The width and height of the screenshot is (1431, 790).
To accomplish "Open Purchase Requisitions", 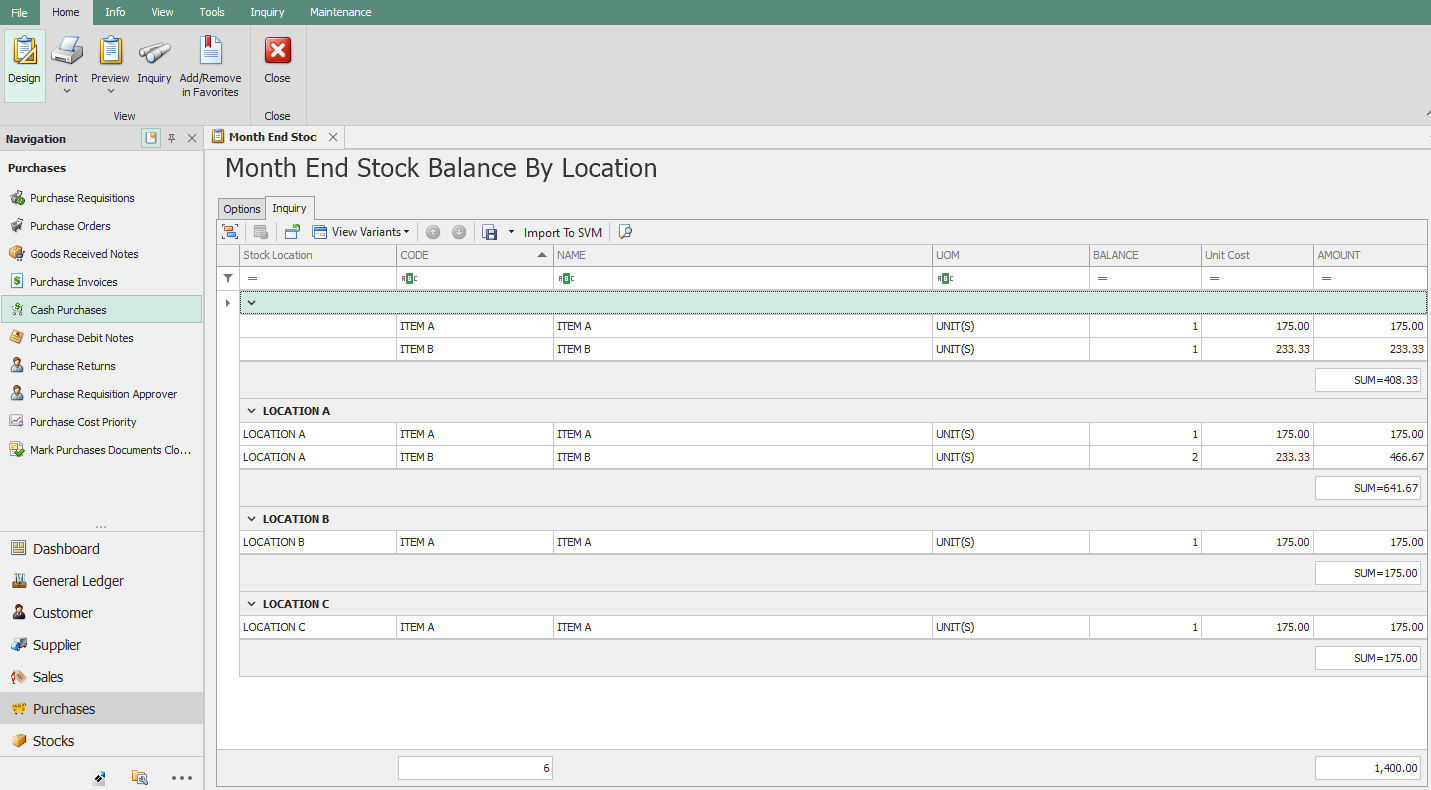I will pyautogui.click(x=101, y=198).
